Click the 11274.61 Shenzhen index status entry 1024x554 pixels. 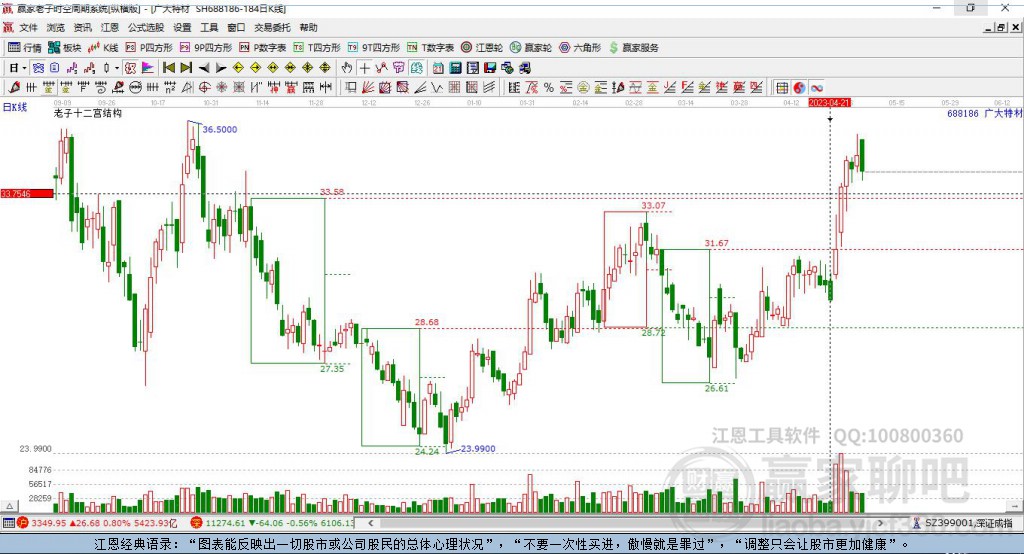coord(272,523)
